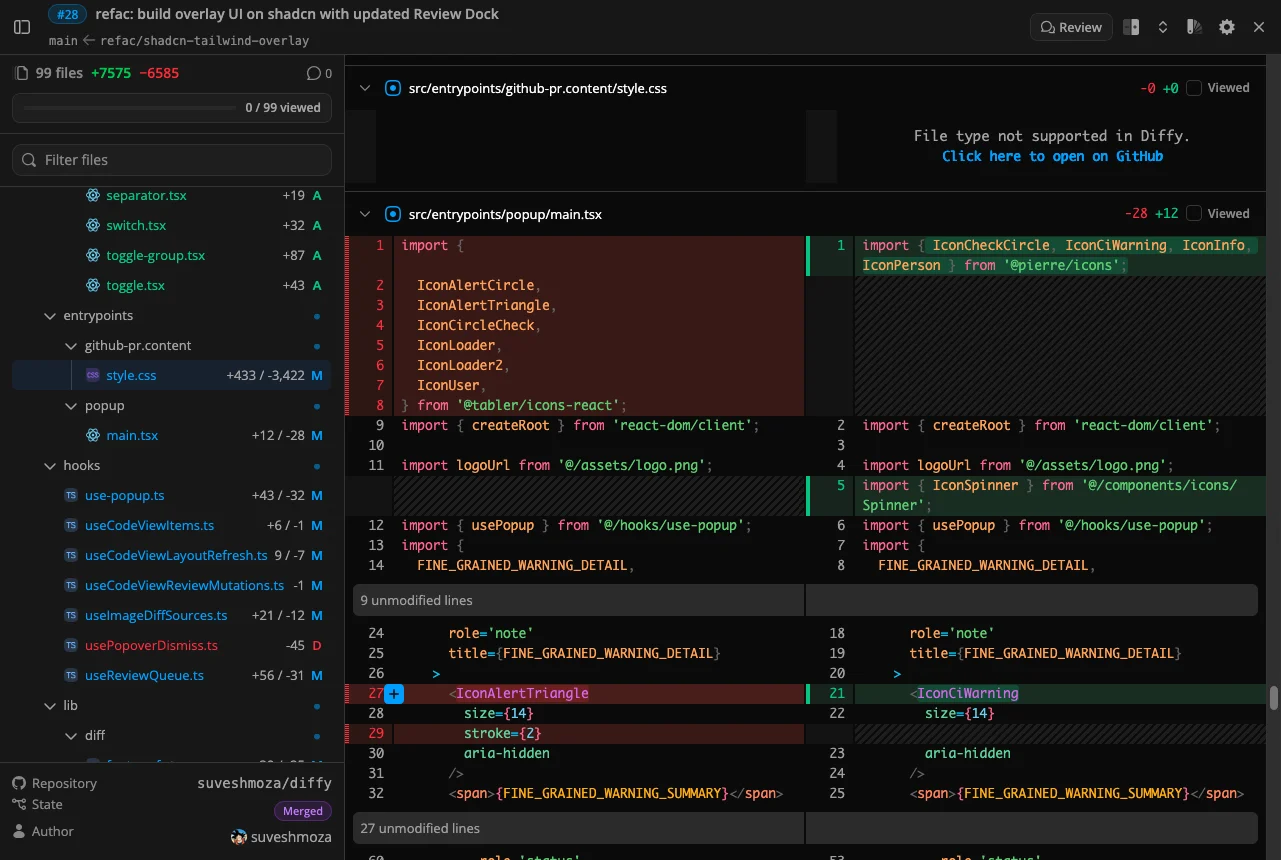Select toggle.tsx in the file tree

click(x=136, y=285)
